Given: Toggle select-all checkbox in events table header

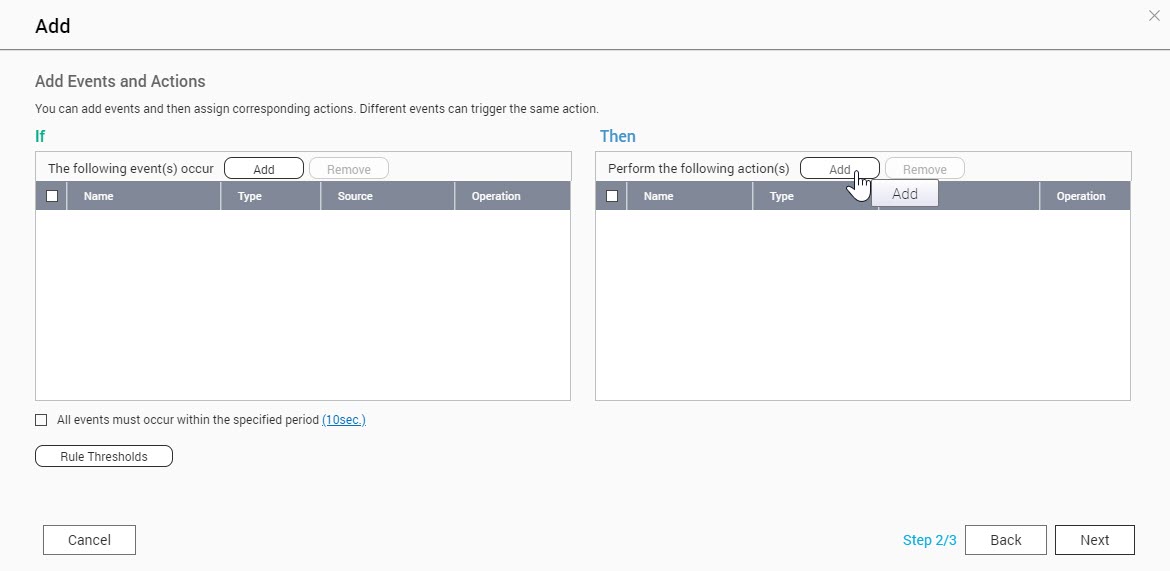Looking at the screenshot, I should click(52, 196).
